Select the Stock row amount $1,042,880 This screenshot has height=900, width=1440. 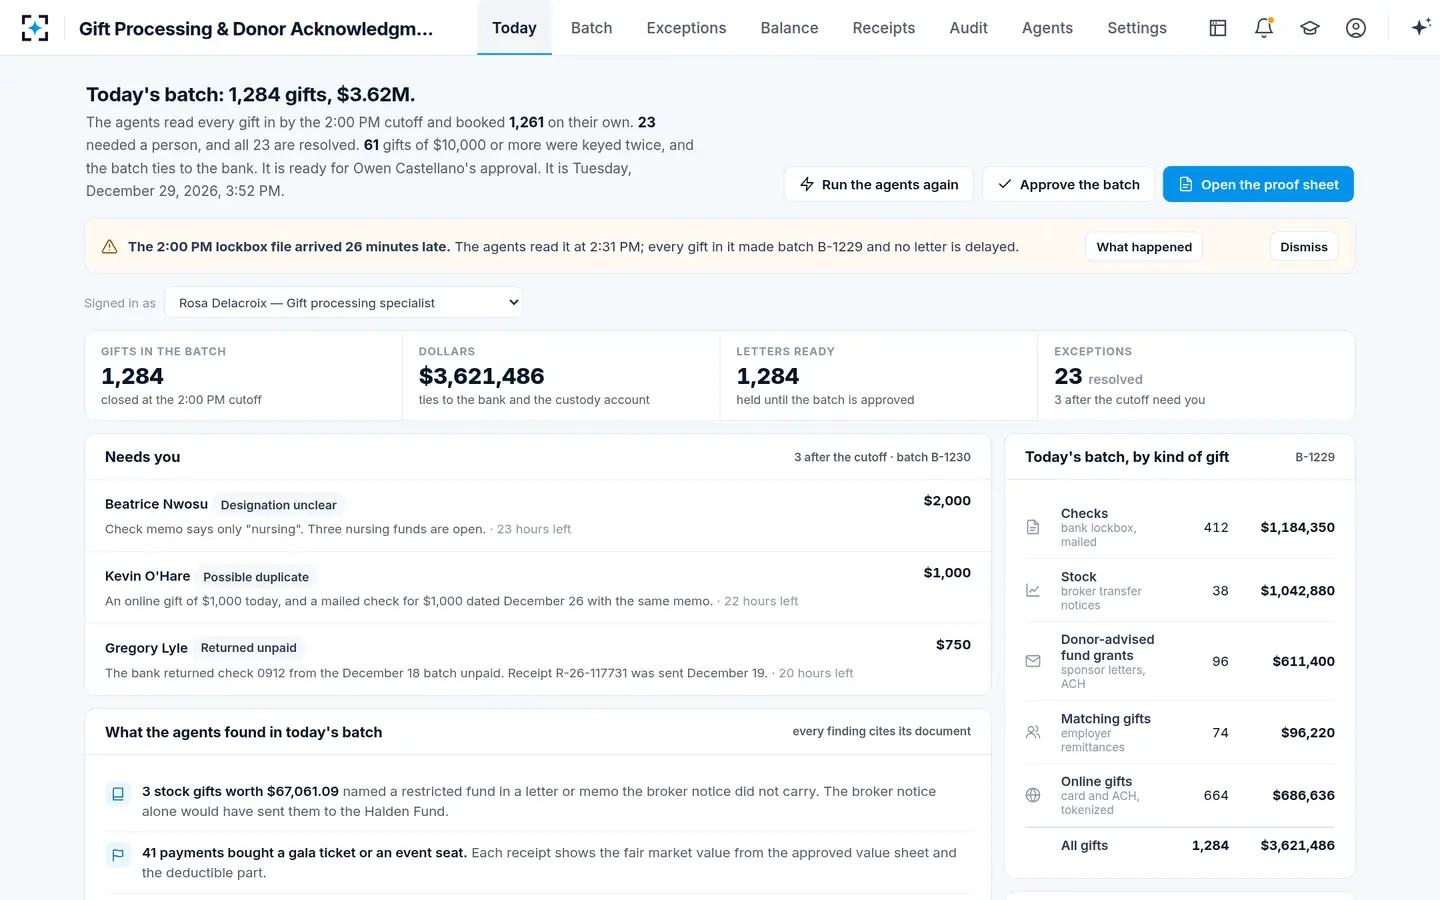coord(1297,591)
